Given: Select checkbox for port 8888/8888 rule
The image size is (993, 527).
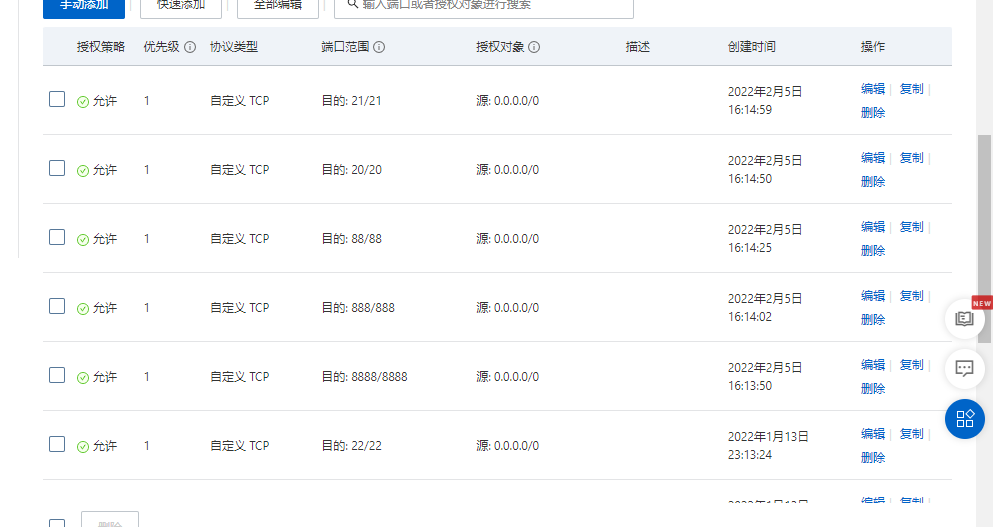Looking at the screenshot, I should click(57, 376).
